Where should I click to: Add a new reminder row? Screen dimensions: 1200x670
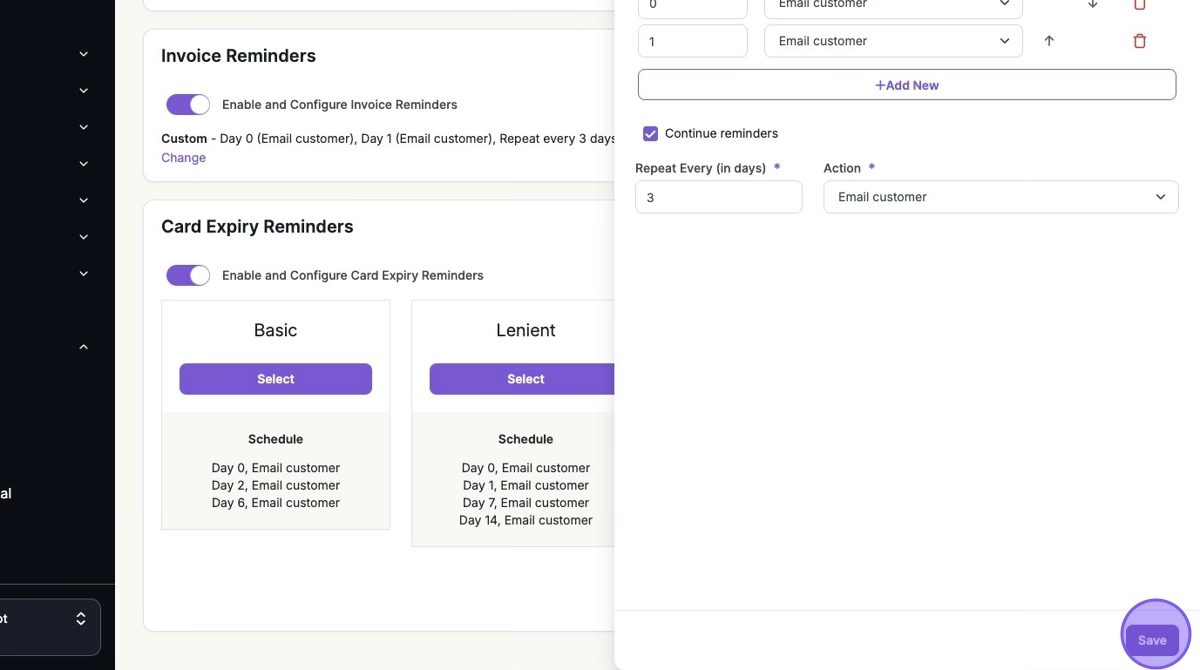point(906,85)
